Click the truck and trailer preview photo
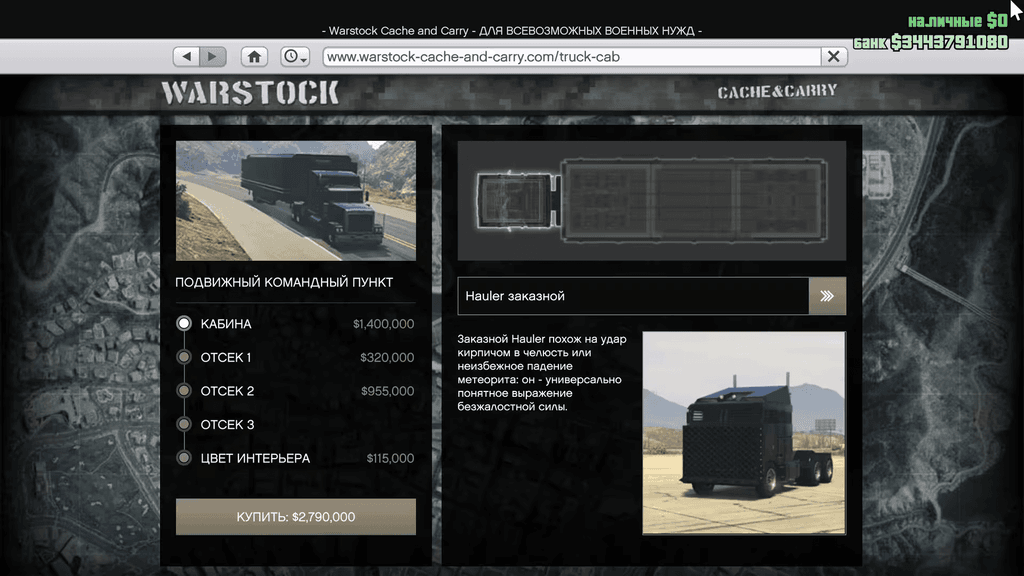This screenshot has height=576, width=1024. click(x=296, y=201)
